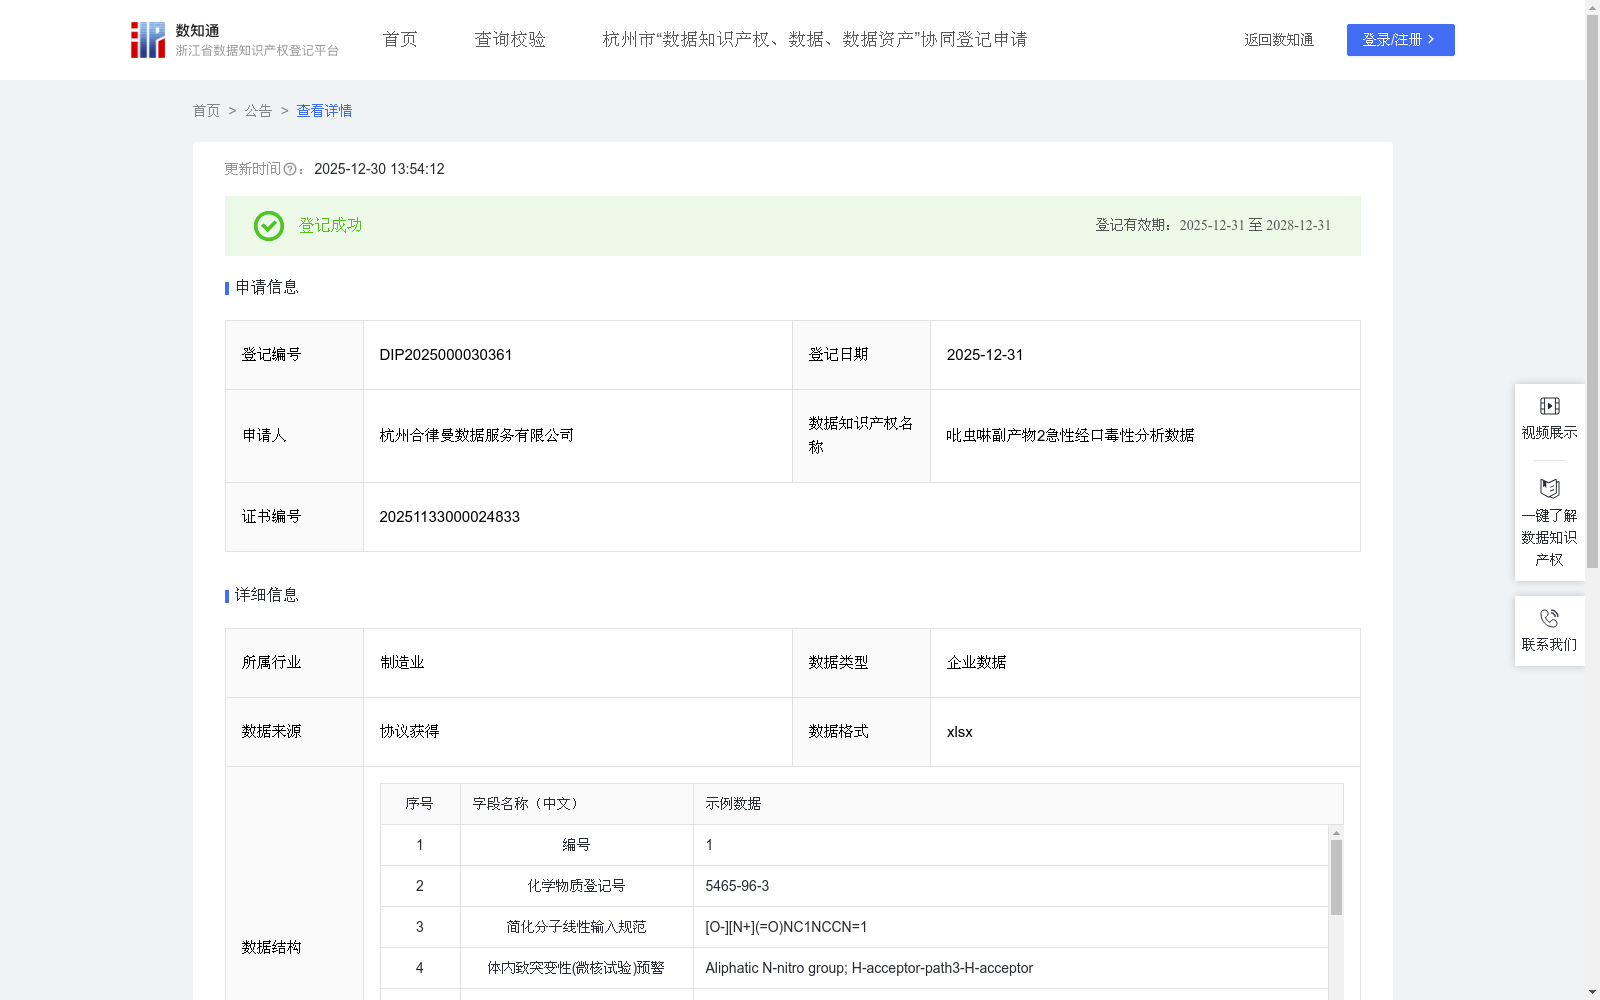Click the 登录/注册 button

tap(1400, 40)
